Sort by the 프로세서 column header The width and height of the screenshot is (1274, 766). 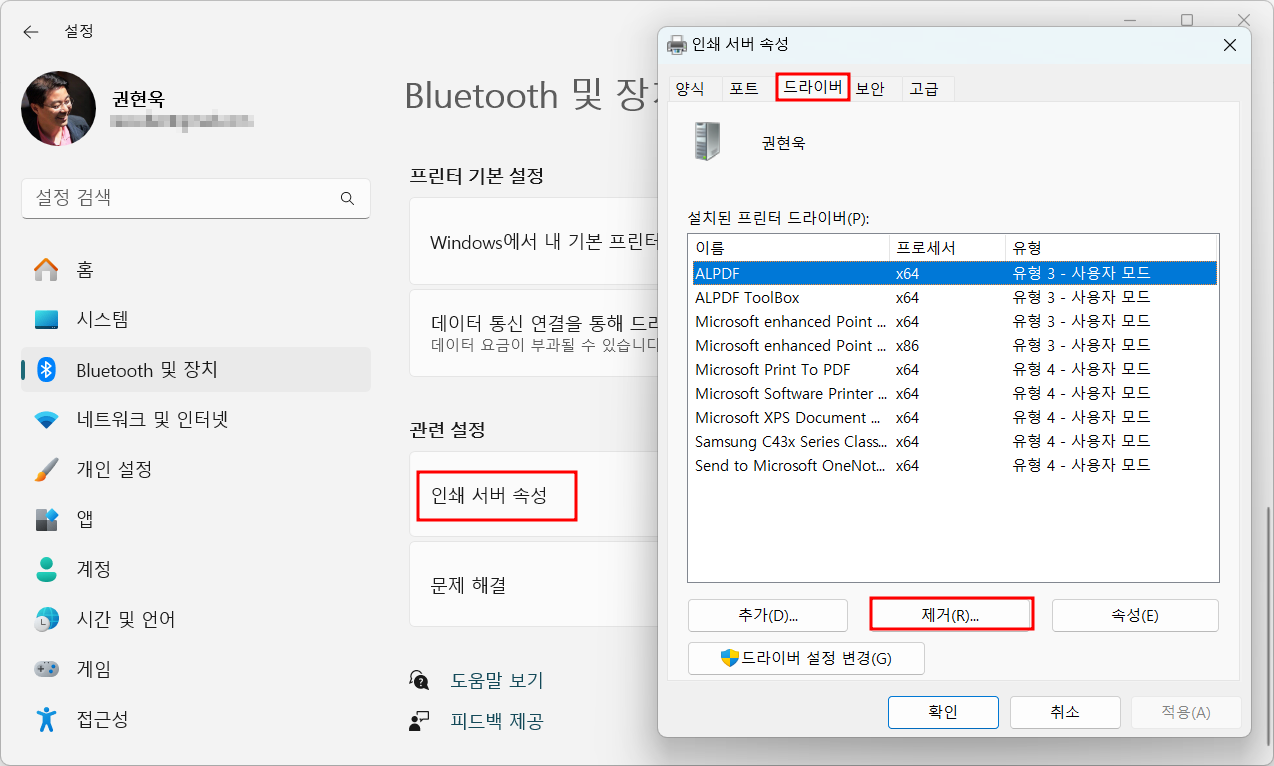pyautogui.click(x=947, y=248)
